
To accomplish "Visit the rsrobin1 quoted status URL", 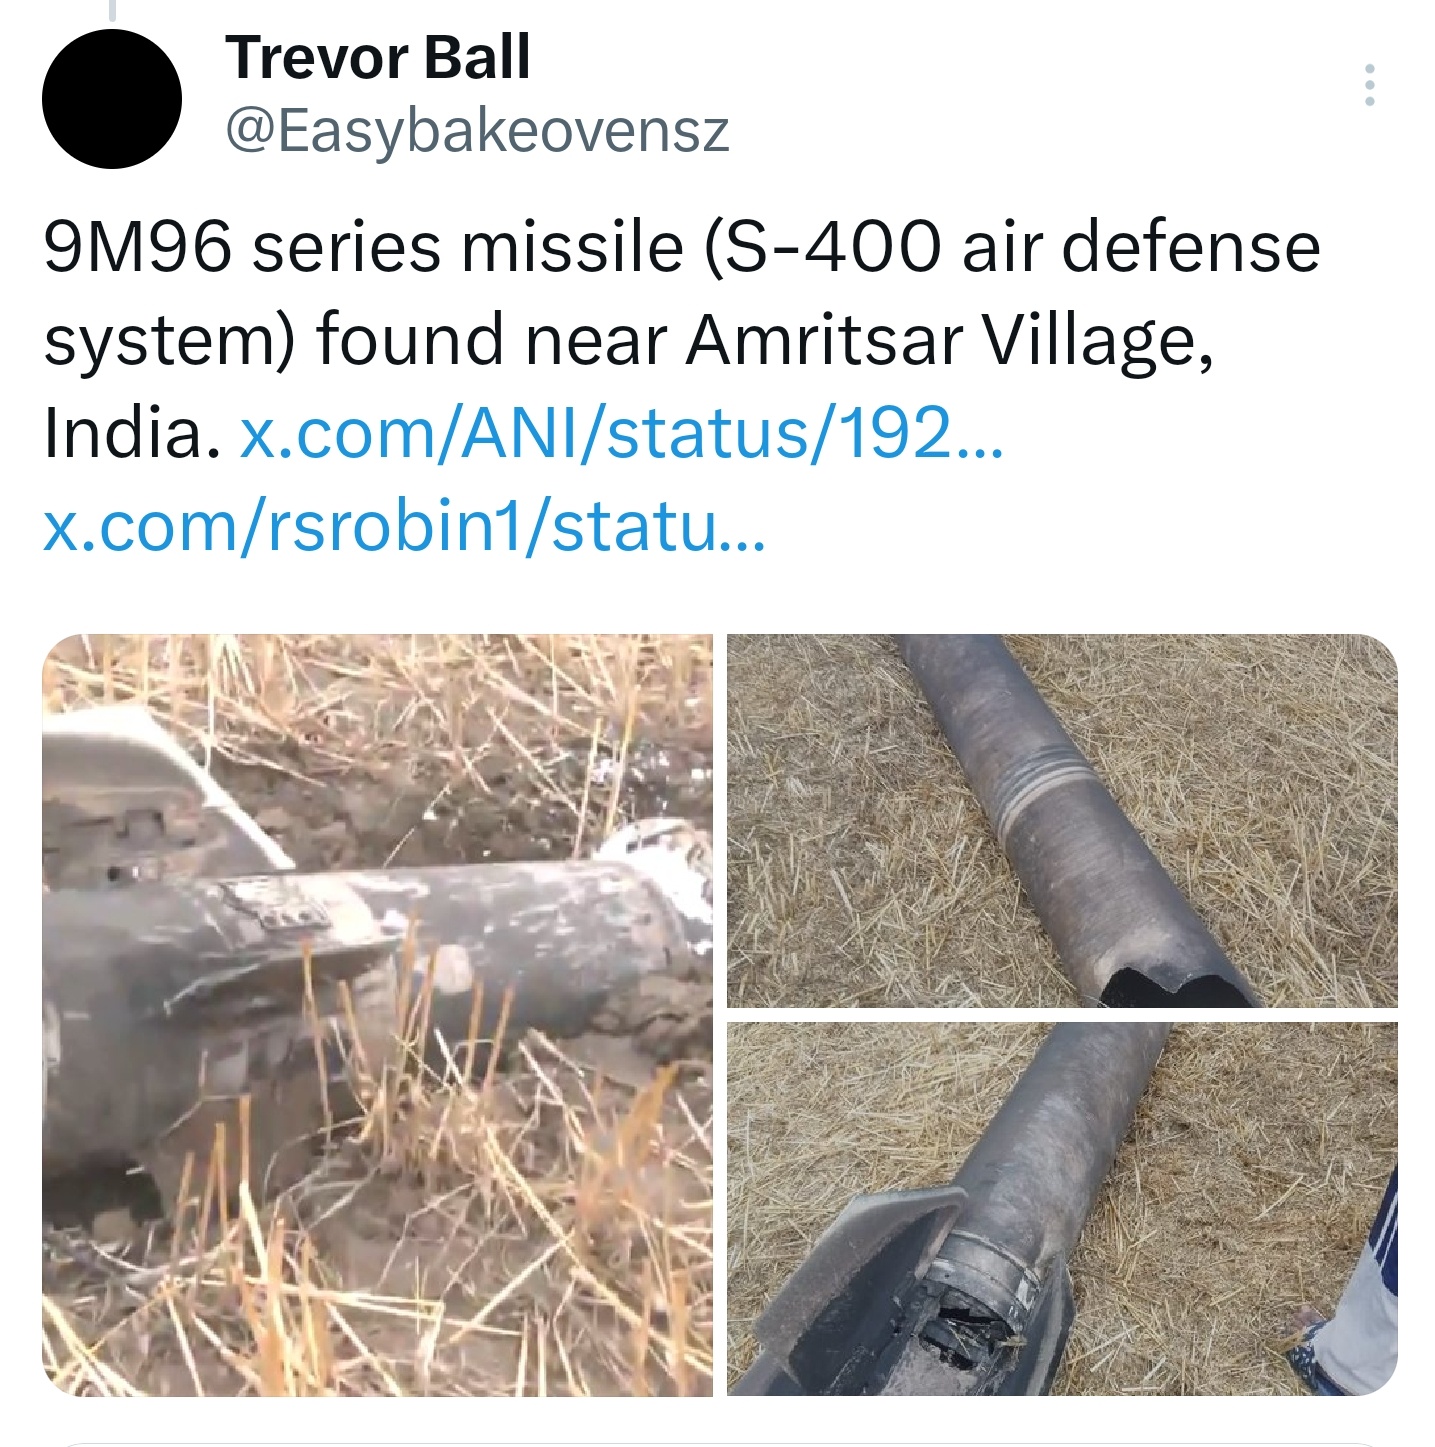I will [404, 527].
